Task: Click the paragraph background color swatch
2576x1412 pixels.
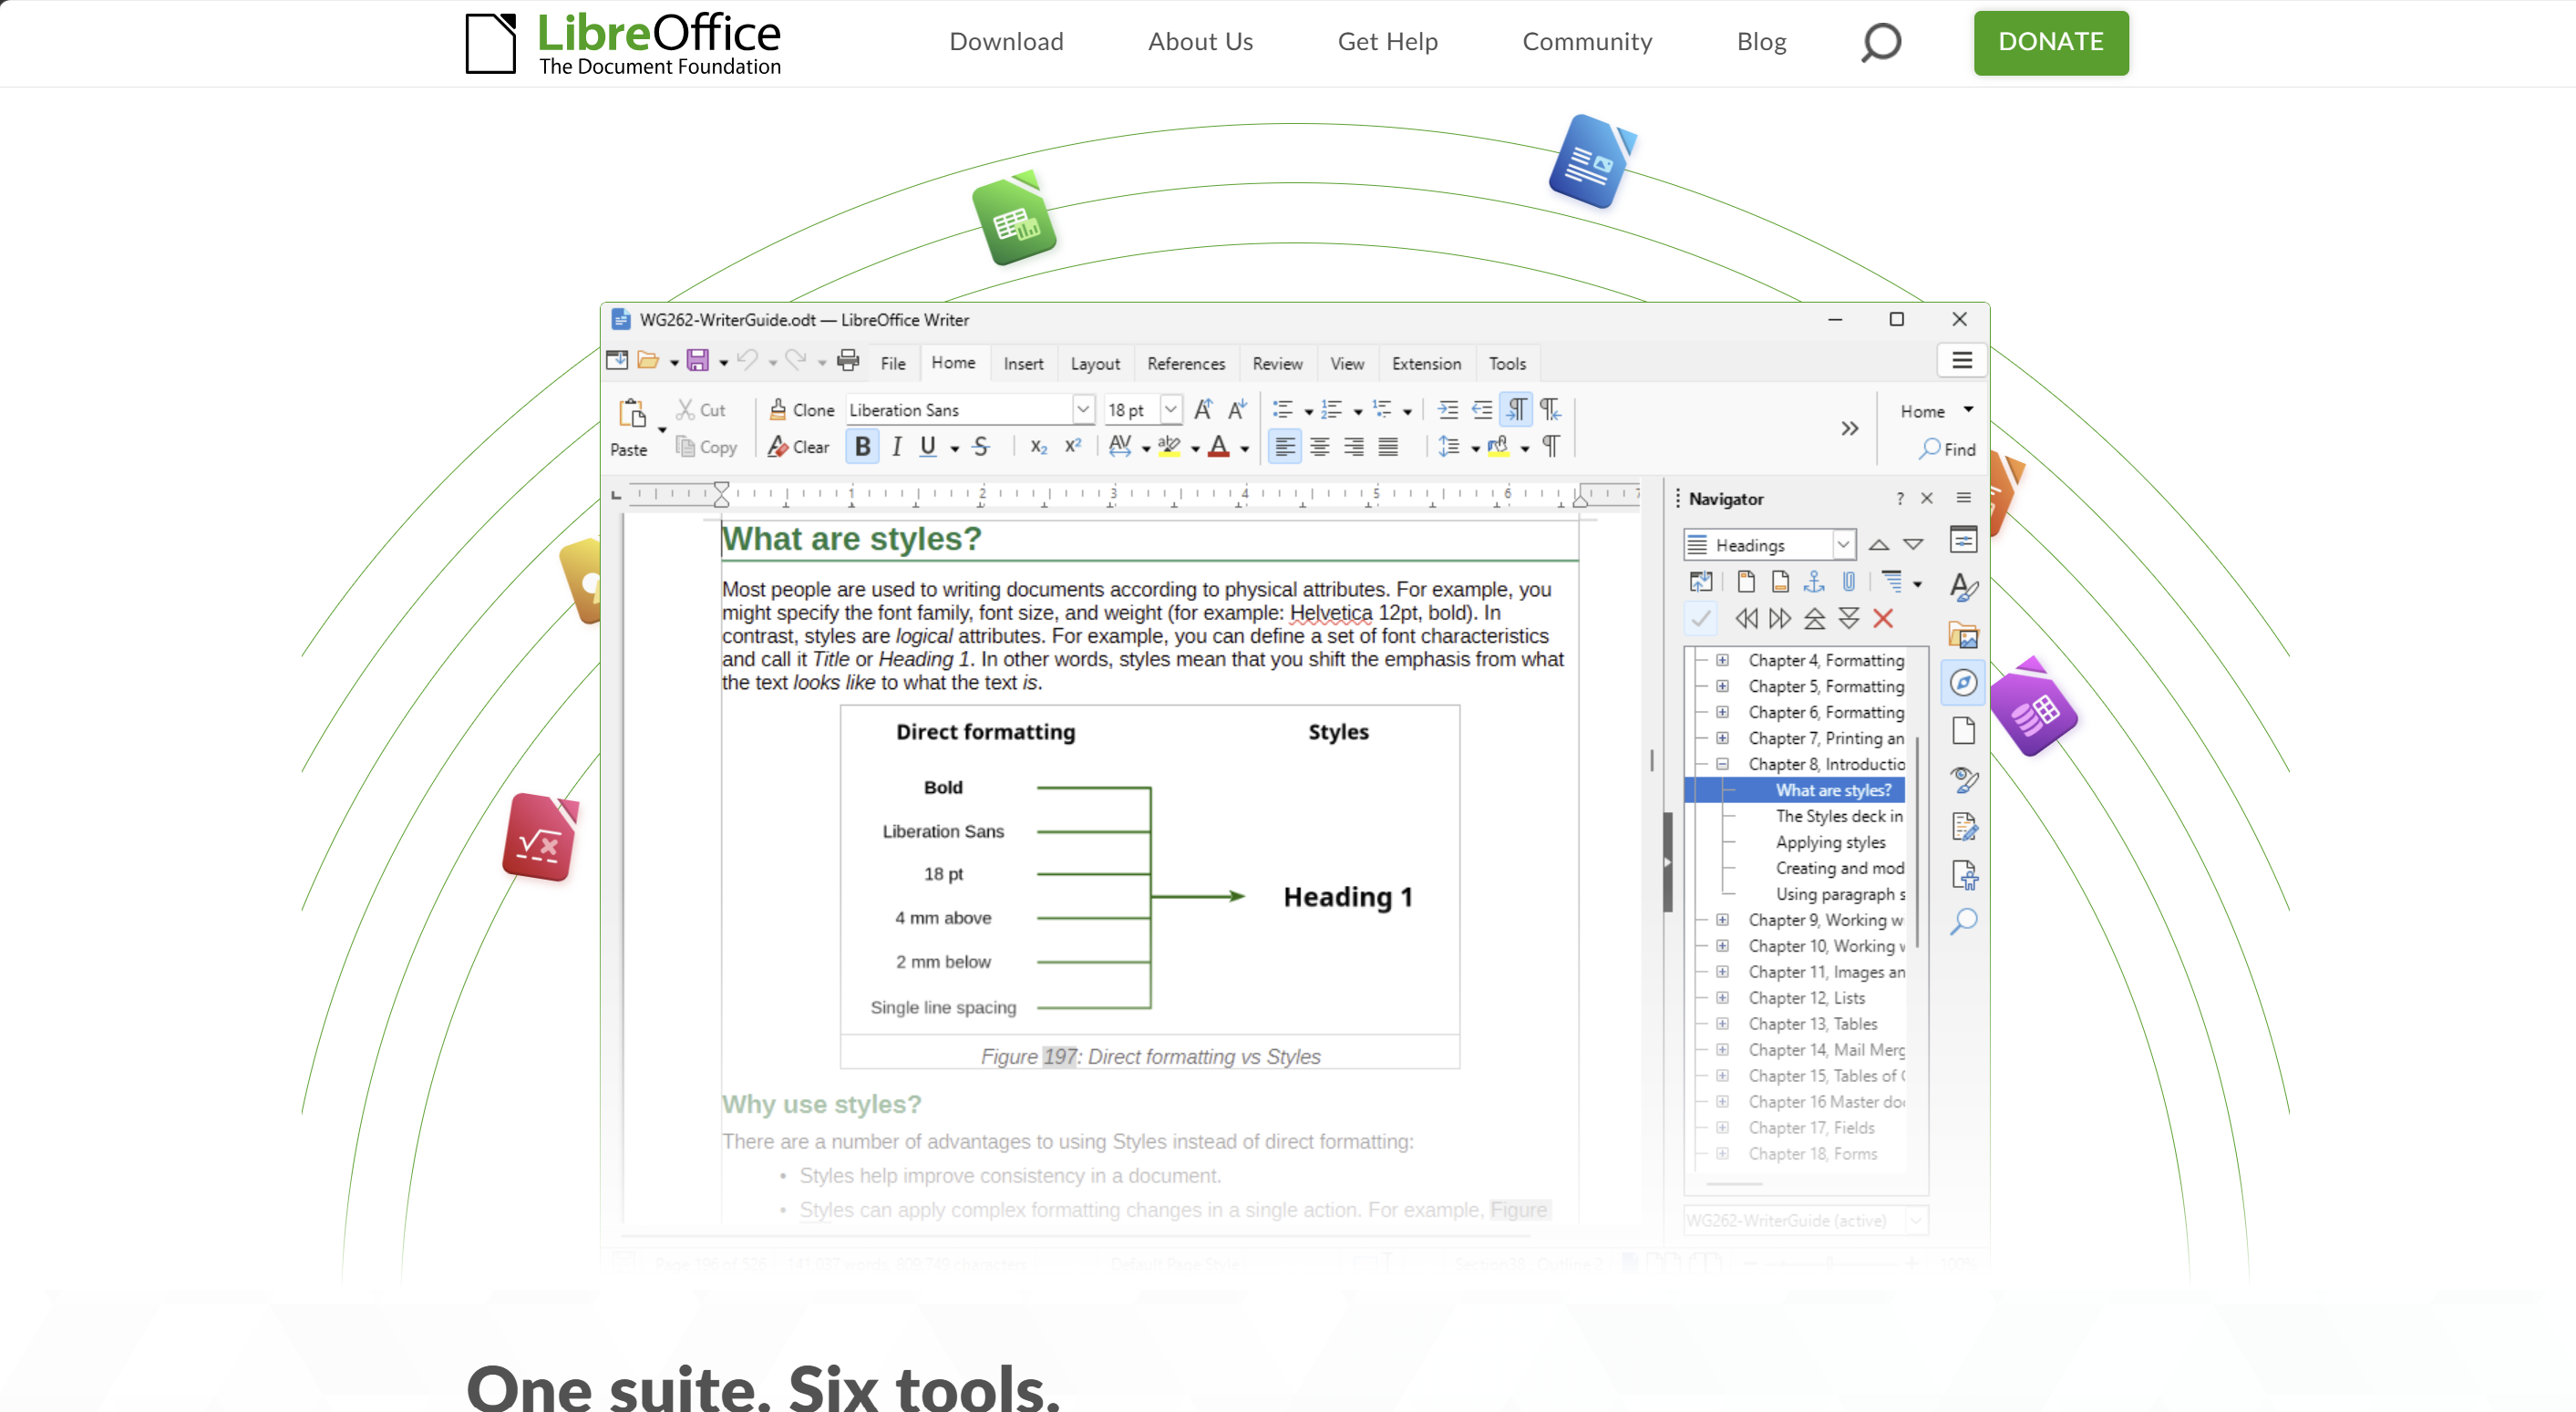Action: [1498, 447]
